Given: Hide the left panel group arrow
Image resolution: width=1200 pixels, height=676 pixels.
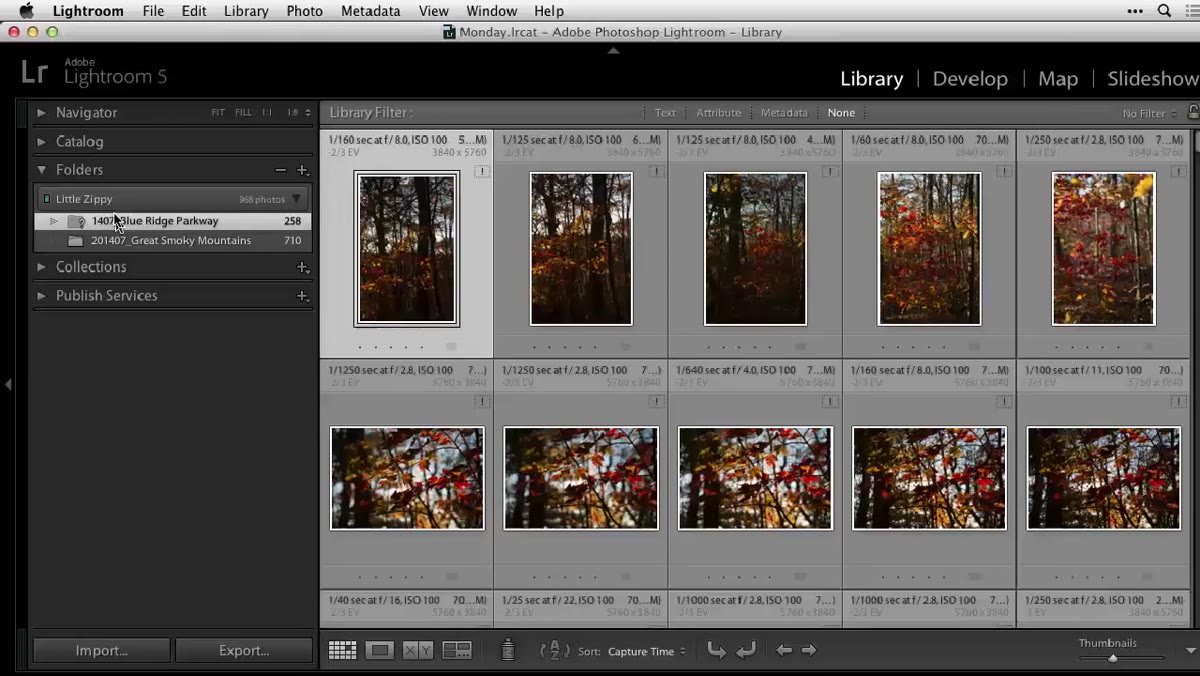Looking at the screenshot, I should click(8, 384).
